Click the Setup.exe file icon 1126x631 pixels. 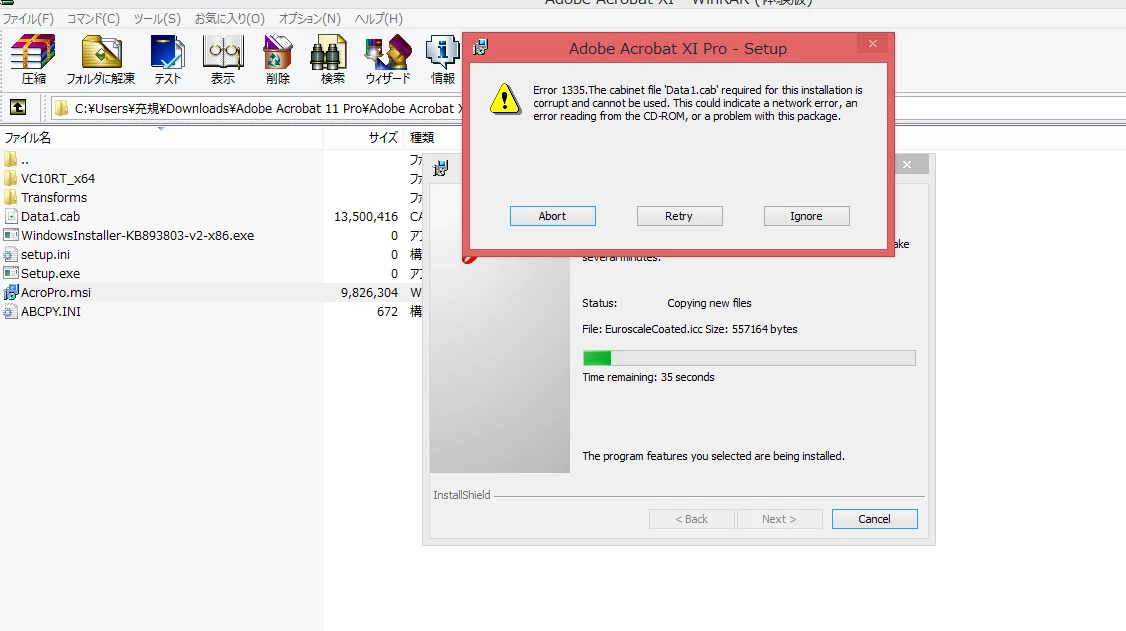click(11, 274)
